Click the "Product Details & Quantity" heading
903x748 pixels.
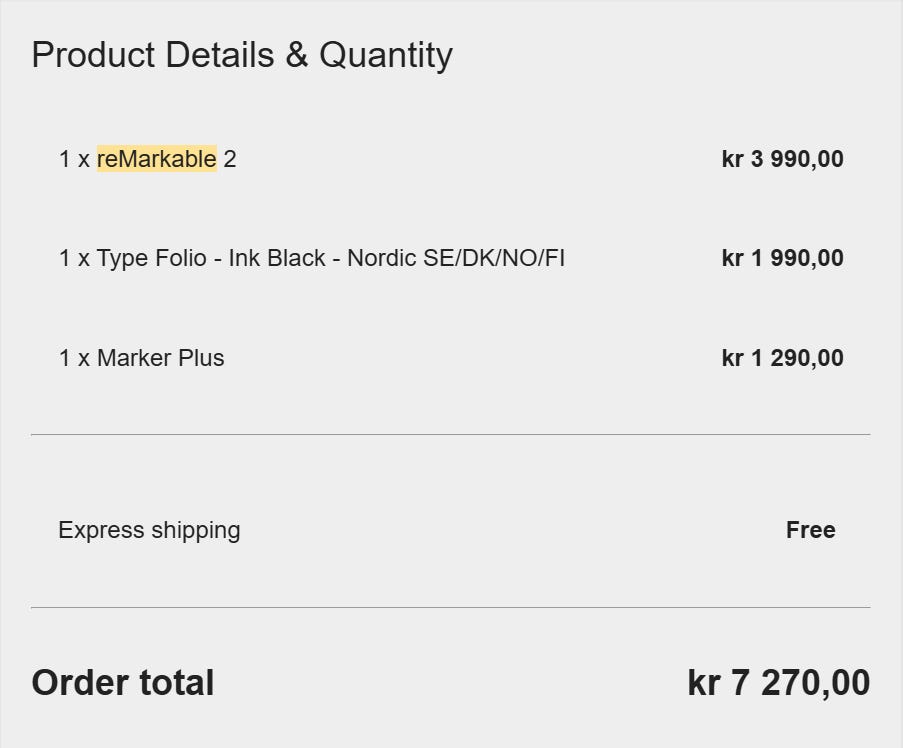click(x=241, y=55)
